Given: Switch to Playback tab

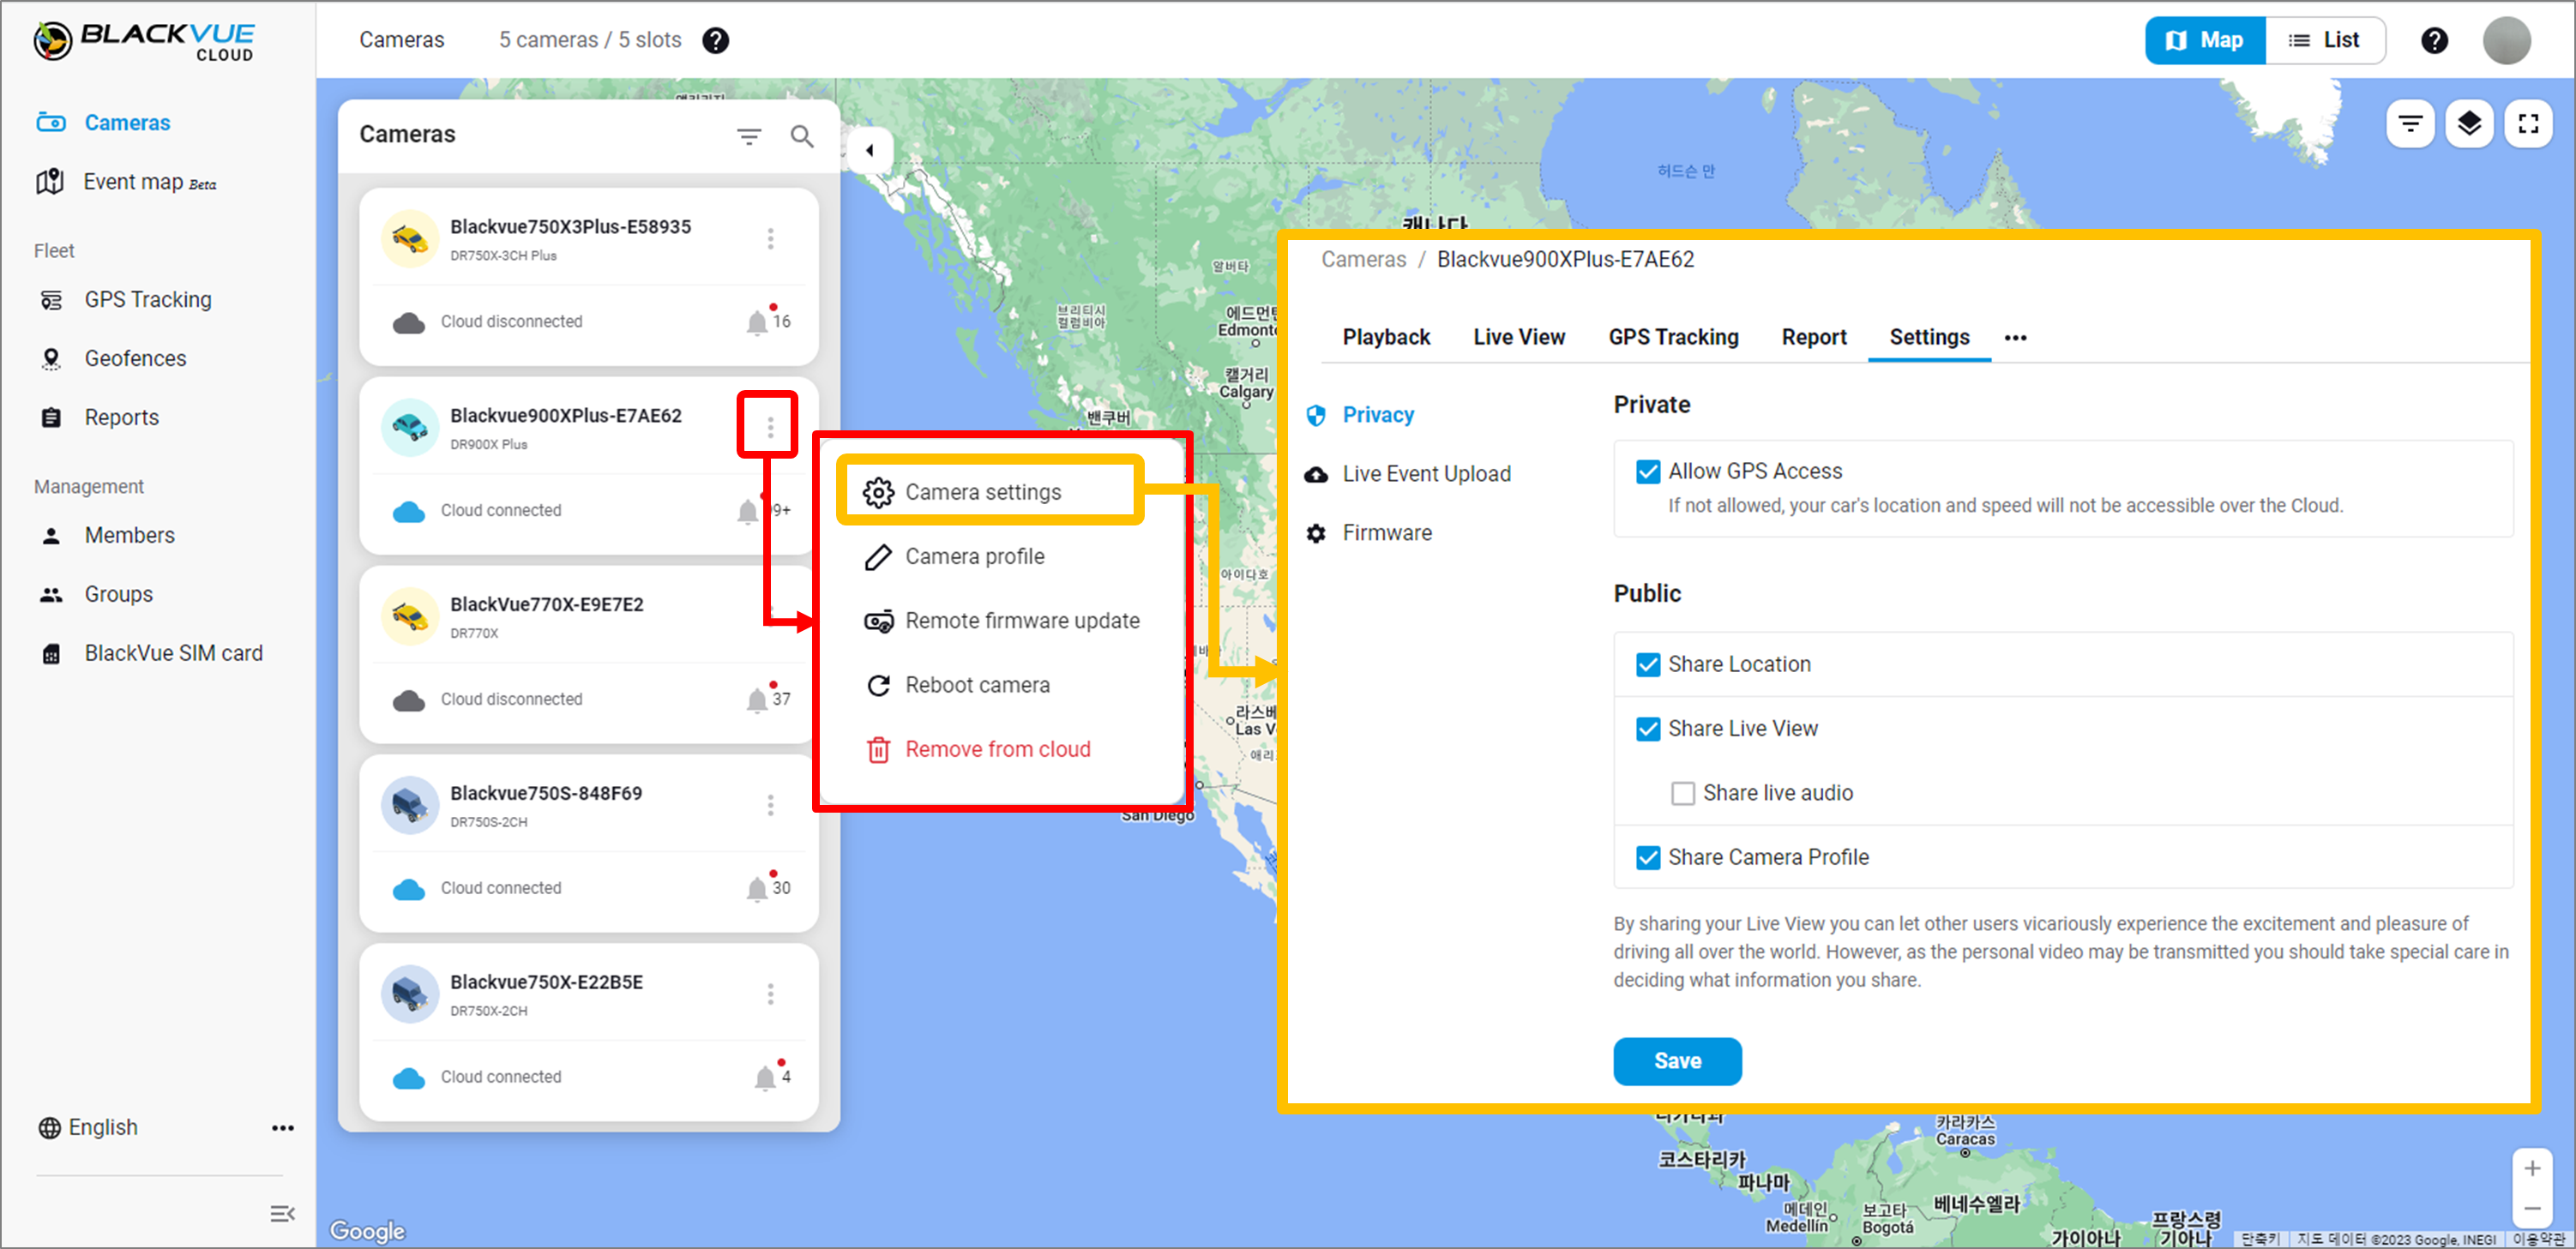Looking at the screenshot, I should (x=1386, y=337).
